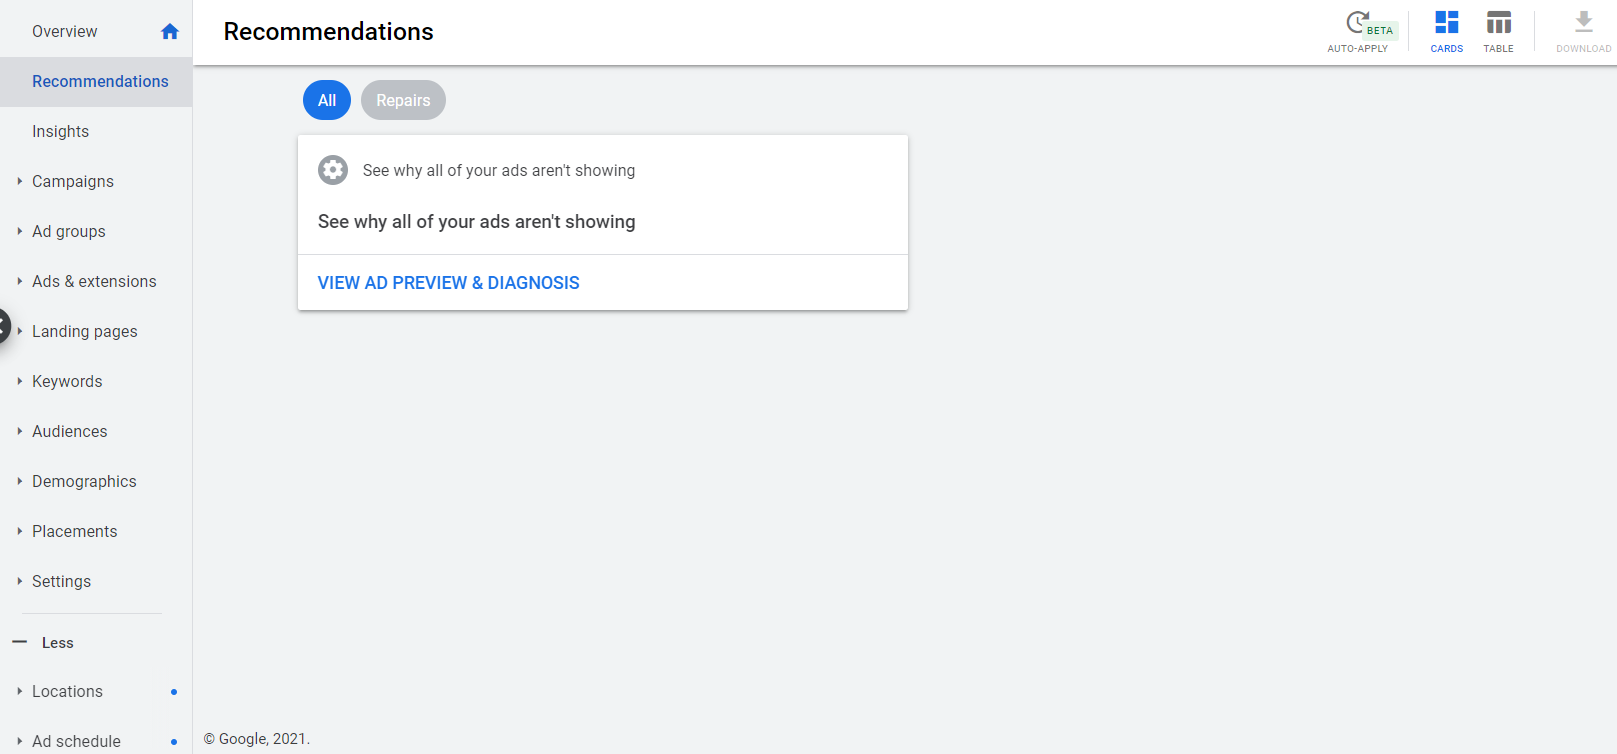Expand the Campaigns section arrow
This screenshot has height=754, width=1617.
pyautogui.click(x=19, y=181)
